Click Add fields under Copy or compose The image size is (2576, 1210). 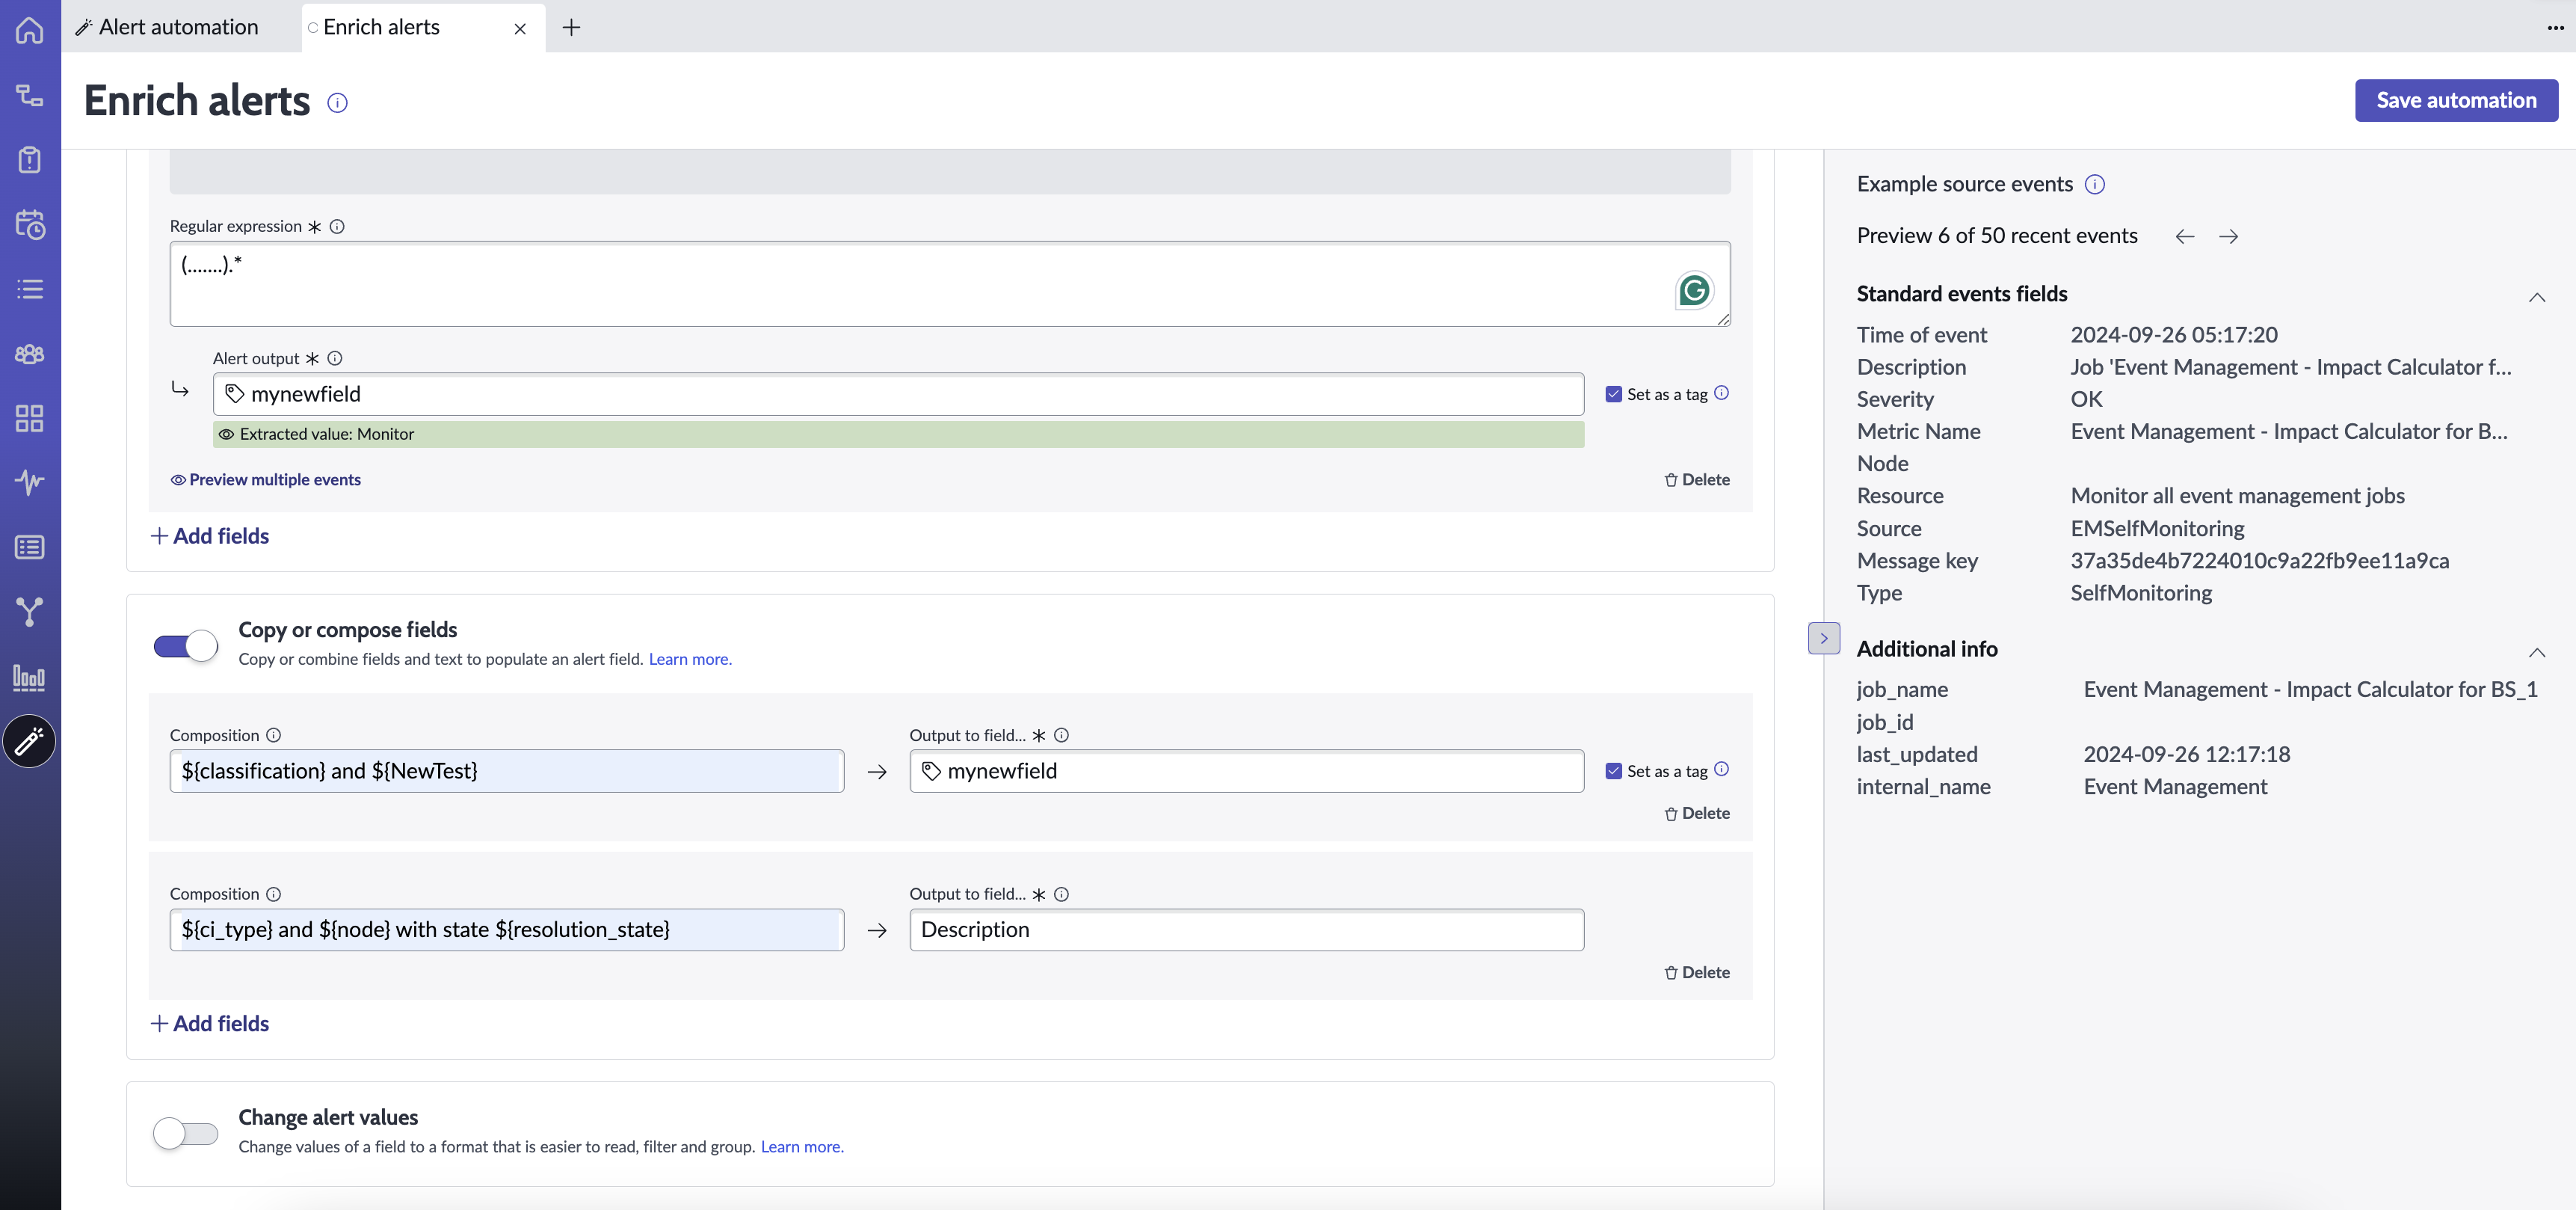[x=210, y=1023]
